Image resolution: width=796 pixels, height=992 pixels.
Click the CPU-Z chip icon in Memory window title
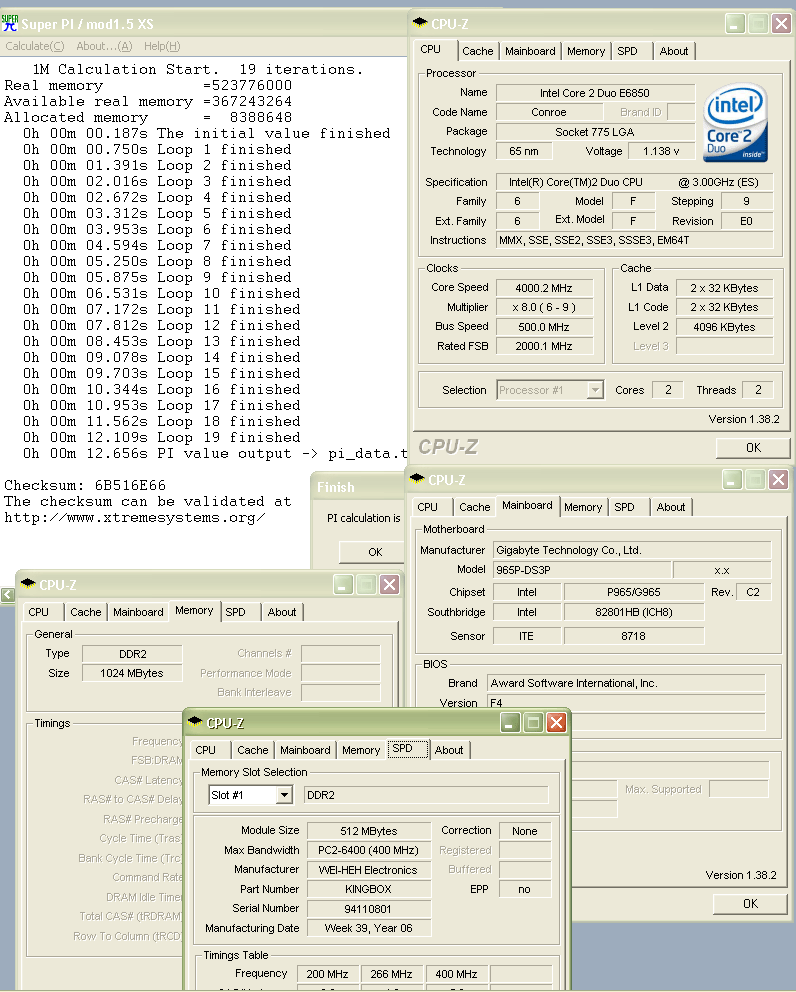(28, 584)
